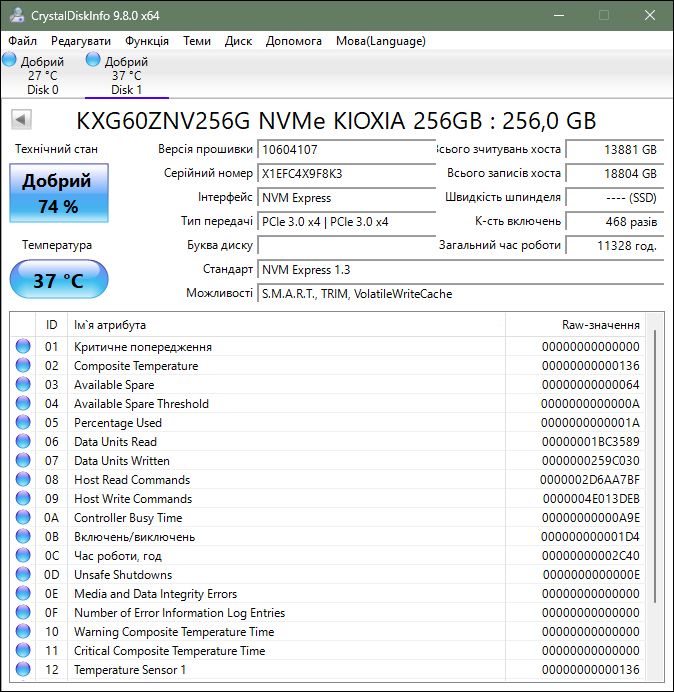Open the Файл menu

pyautogui.click(x=23, y=41)
